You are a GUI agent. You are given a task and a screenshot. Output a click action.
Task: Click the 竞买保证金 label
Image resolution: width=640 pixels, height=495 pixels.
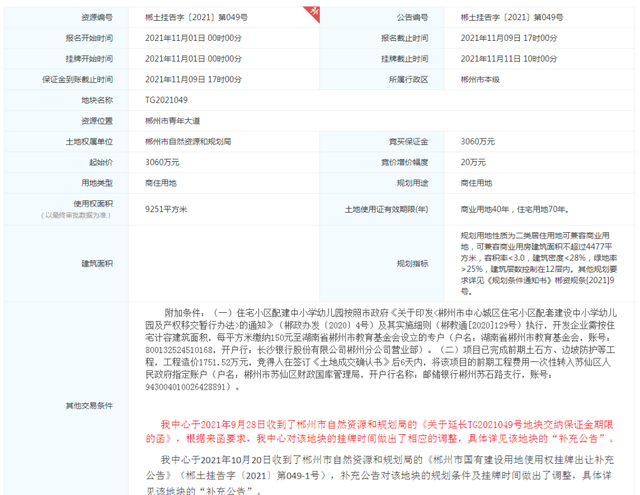[x=409, y=142]
